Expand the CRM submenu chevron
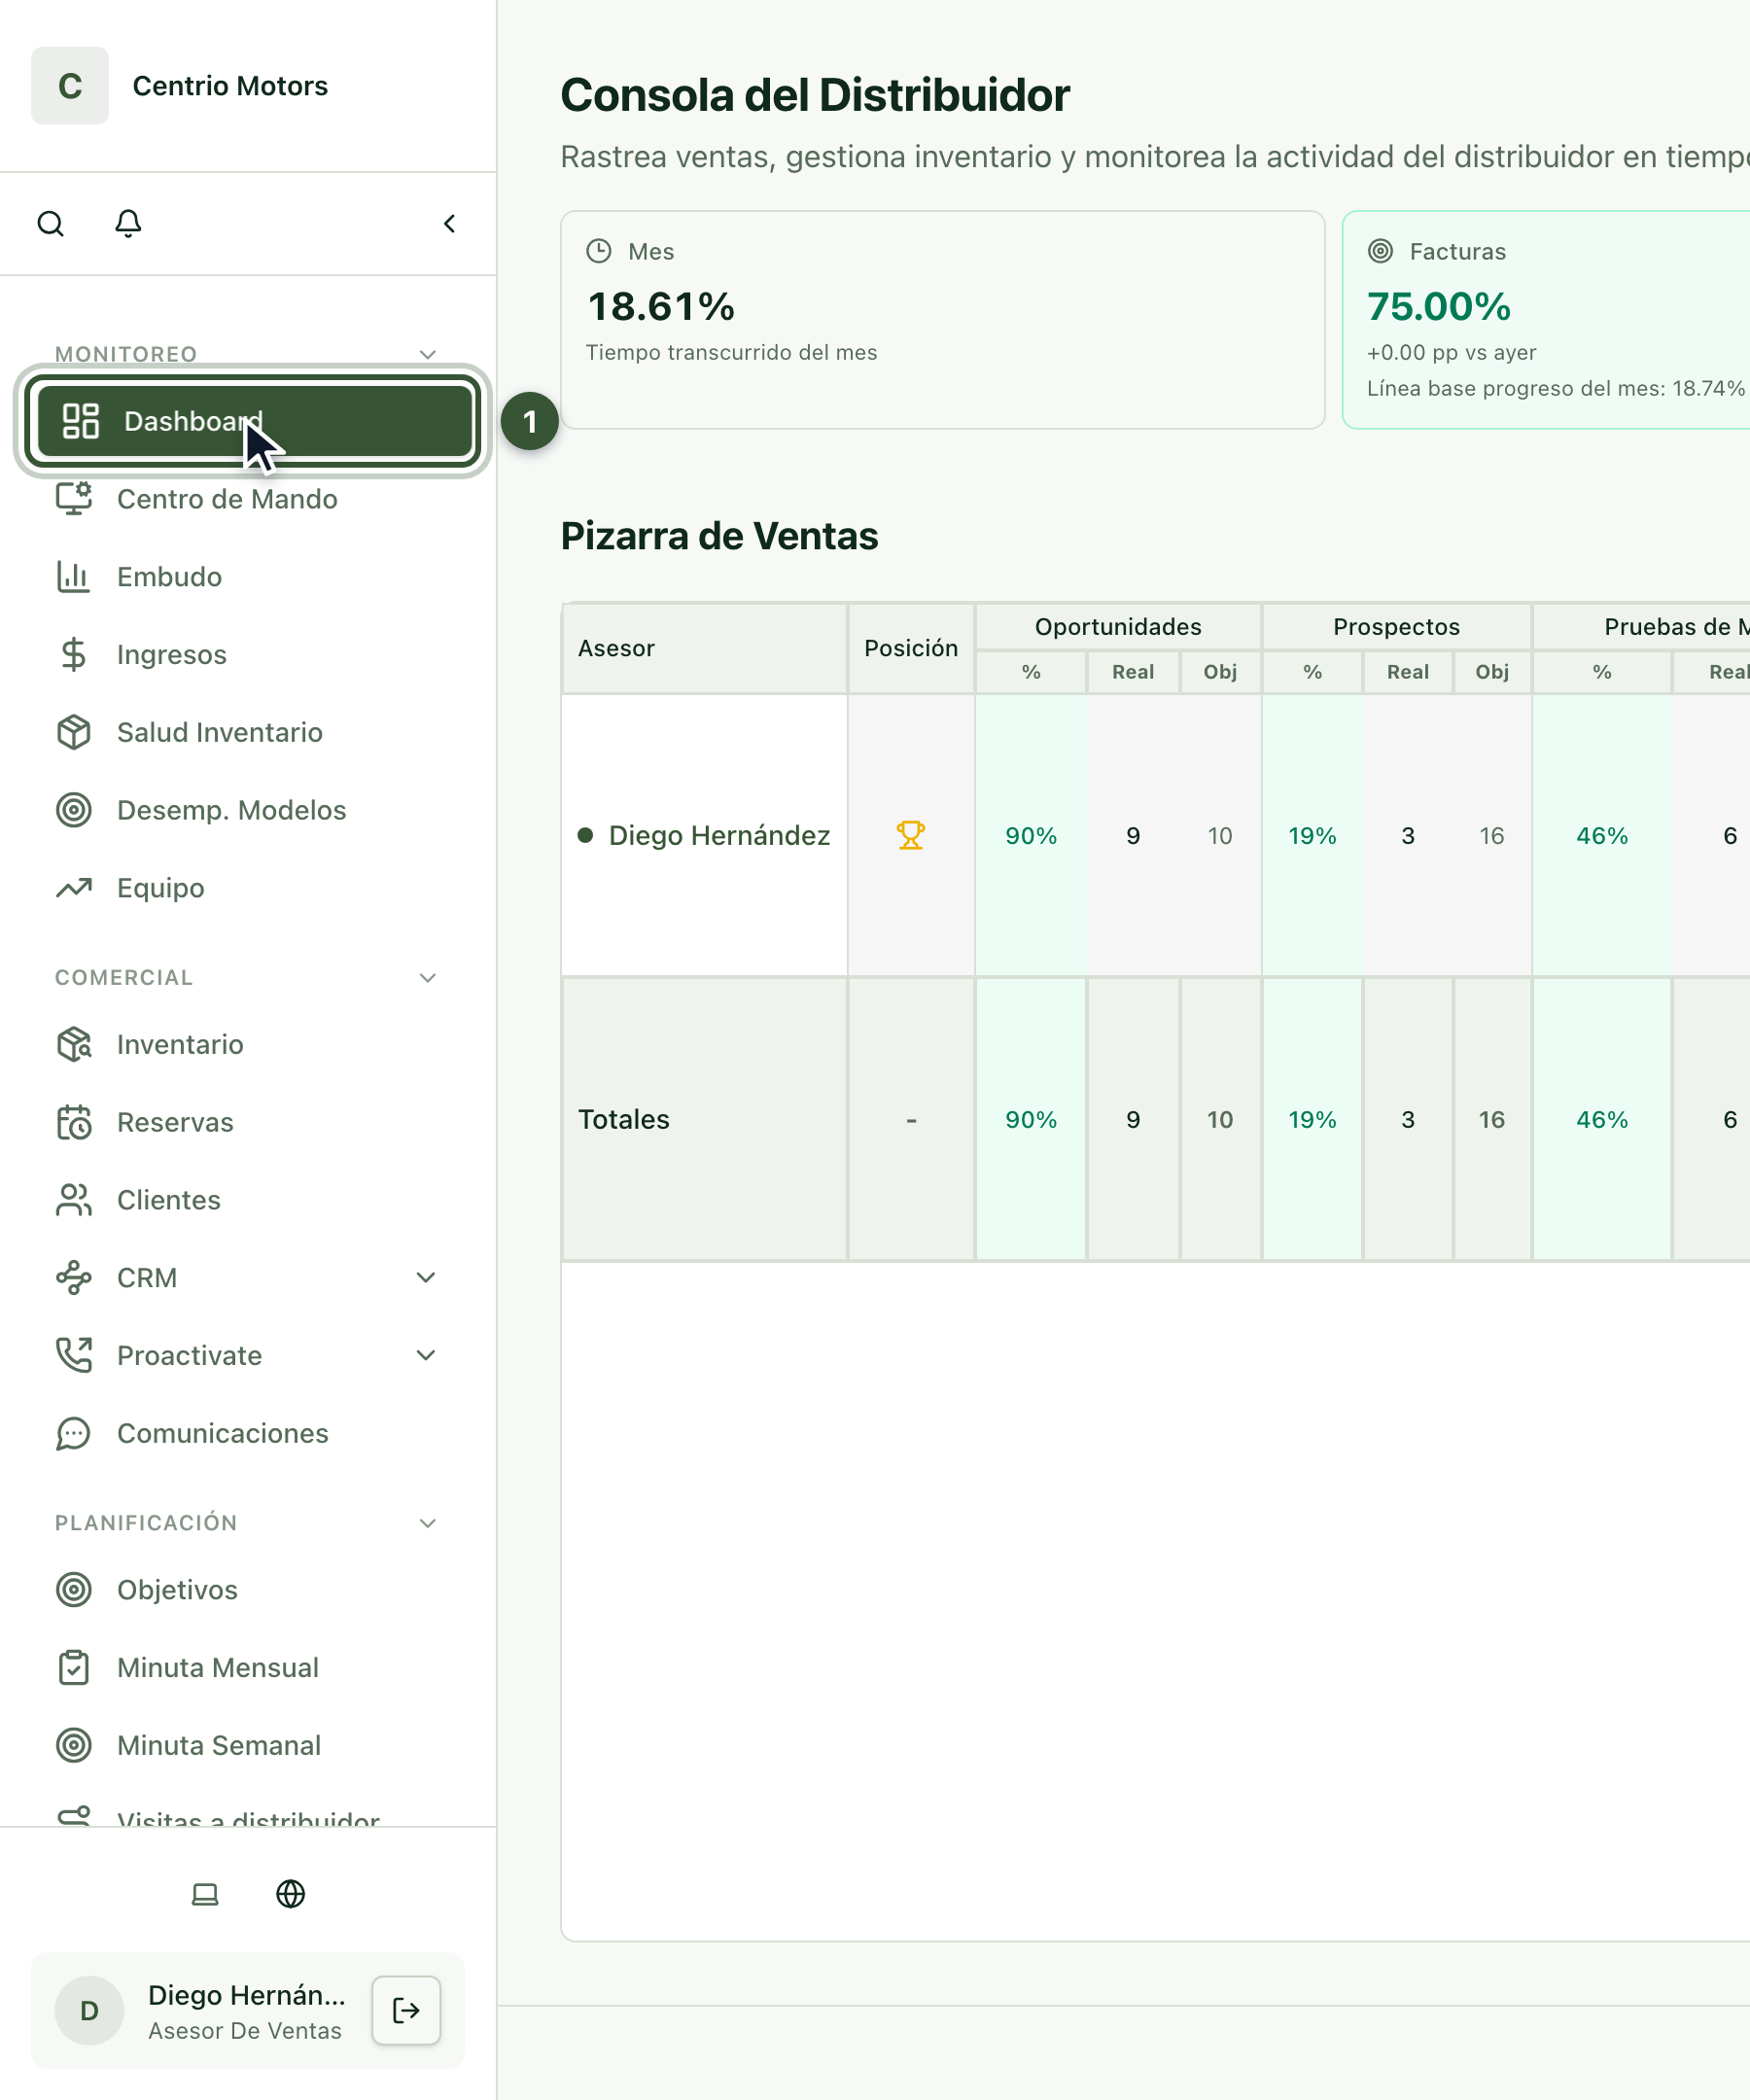This screenshot has height=2100, width=1750. coord(426,1278)
